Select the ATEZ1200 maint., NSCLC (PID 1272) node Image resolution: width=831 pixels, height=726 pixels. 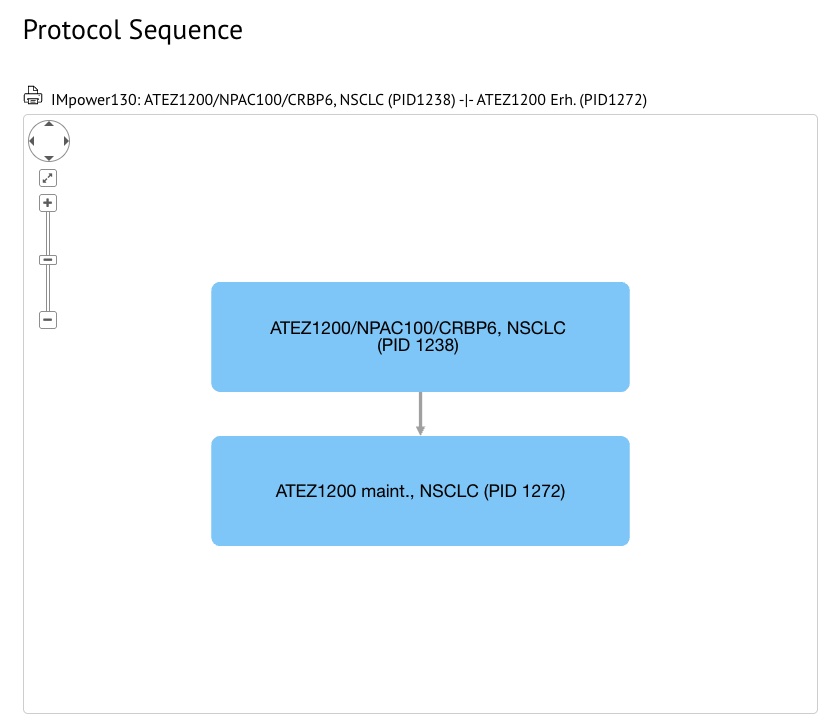(420, 490)
